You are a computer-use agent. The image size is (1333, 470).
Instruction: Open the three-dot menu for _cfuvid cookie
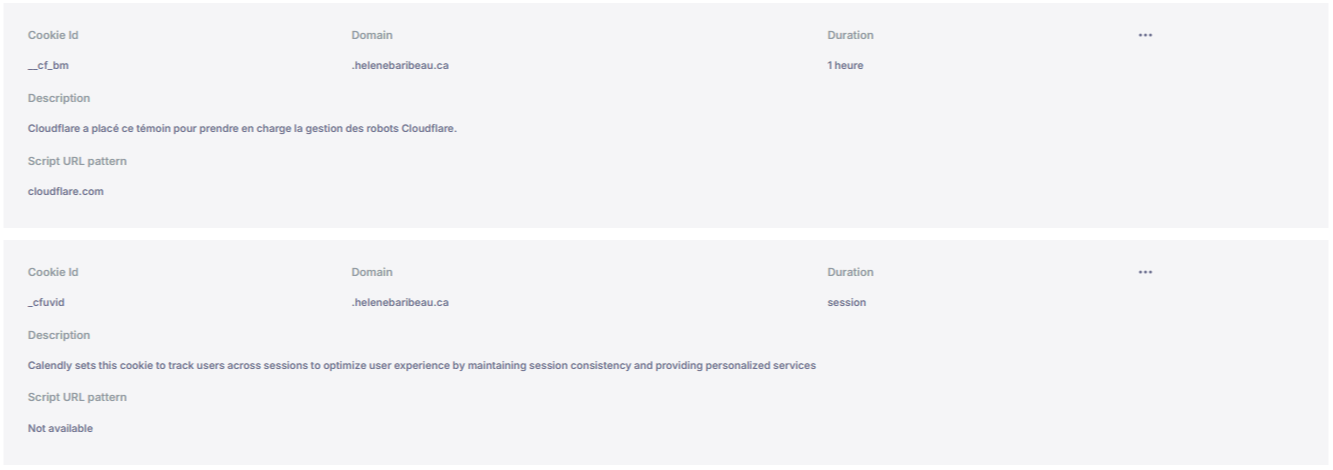click(1145, 272)
